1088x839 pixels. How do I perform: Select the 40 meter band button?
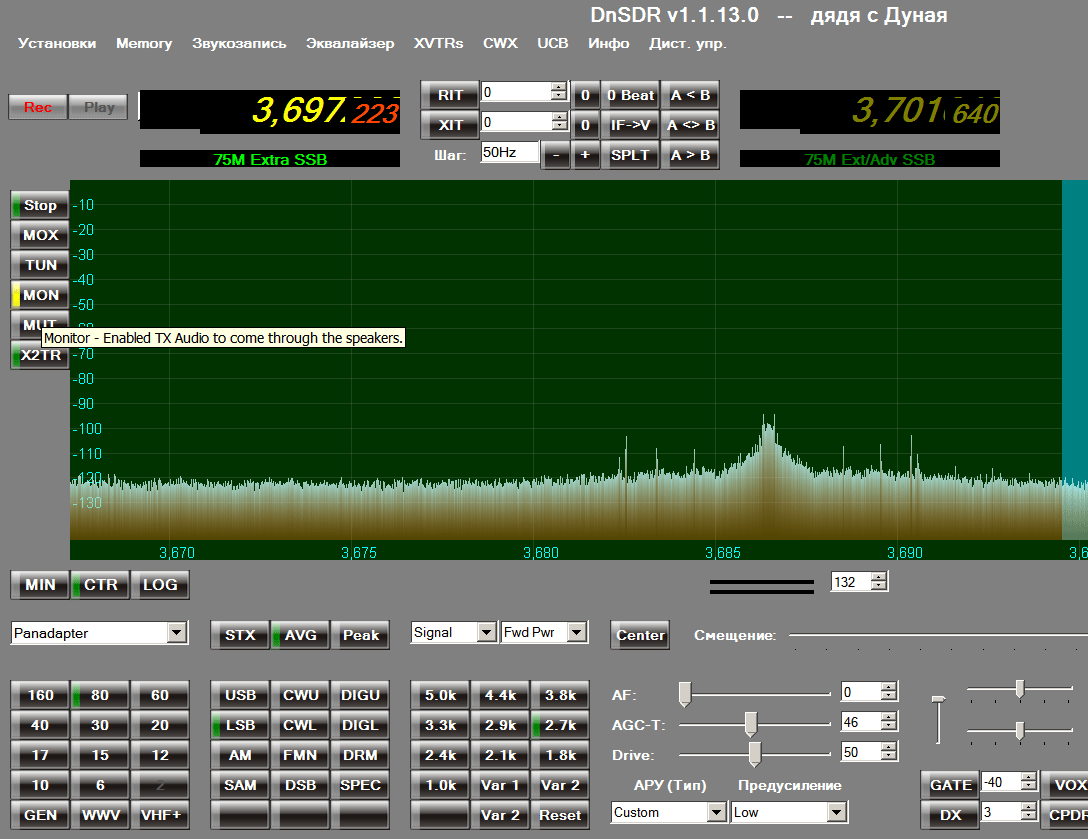40,725
